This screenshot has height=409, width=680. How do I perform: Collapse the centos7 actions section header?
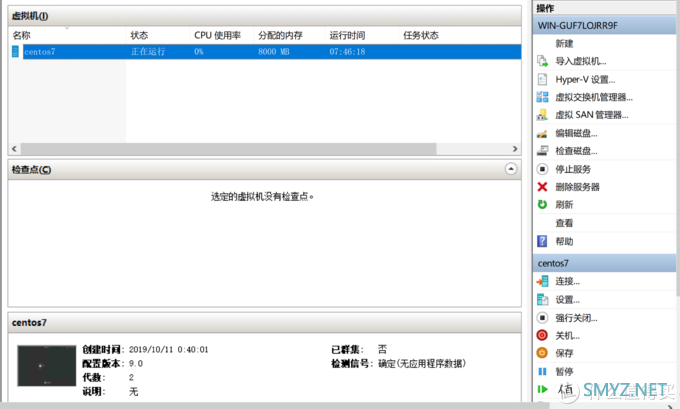[604, 263]
